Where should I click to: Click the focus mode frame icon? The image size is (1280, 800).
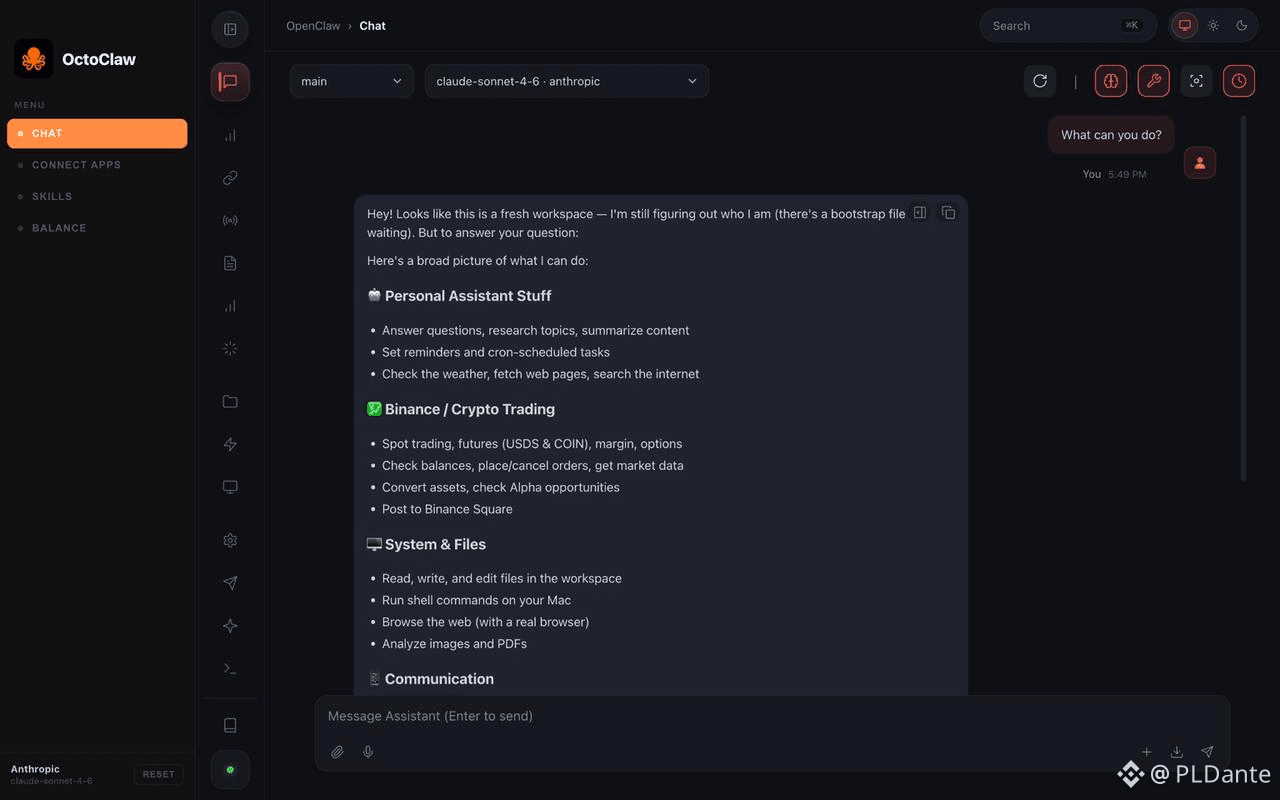1197,81
